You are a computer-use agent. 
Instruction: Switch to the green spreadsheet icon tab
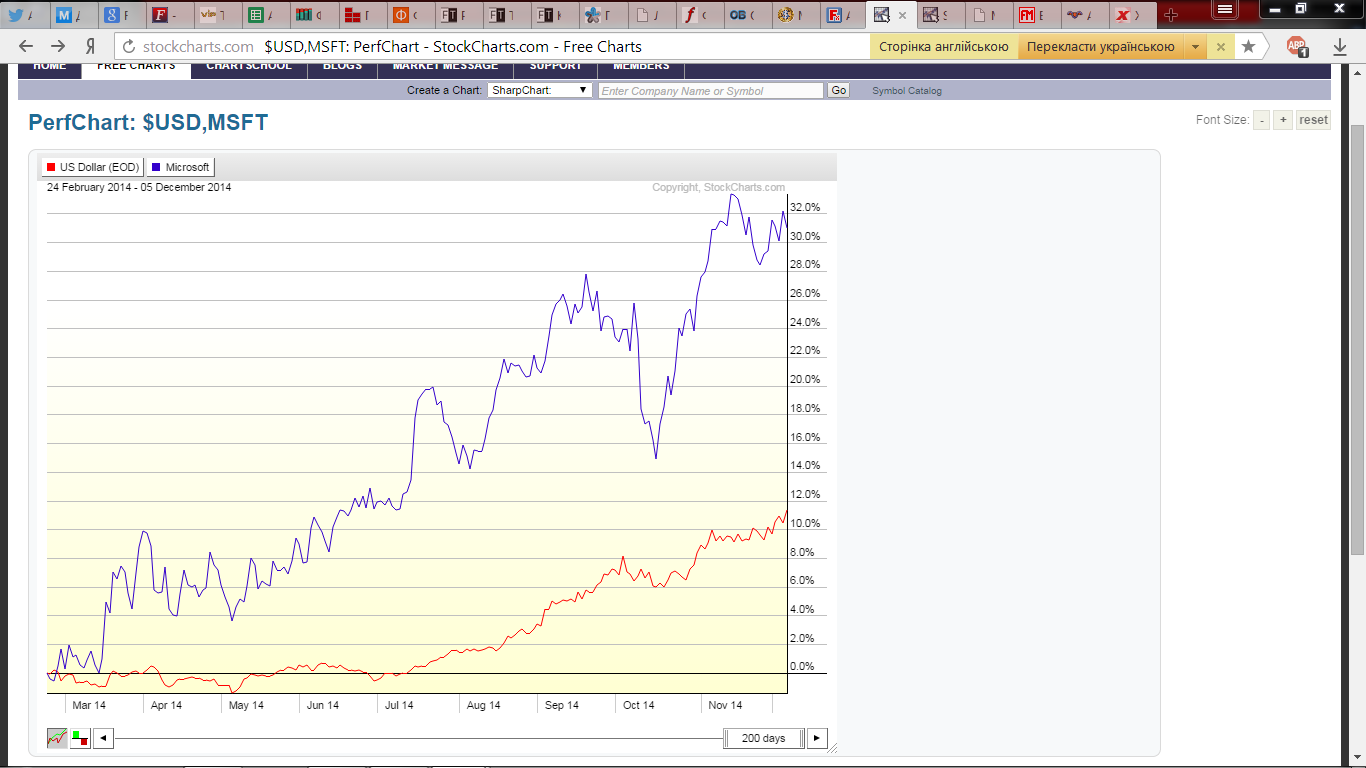click(261, 15)
